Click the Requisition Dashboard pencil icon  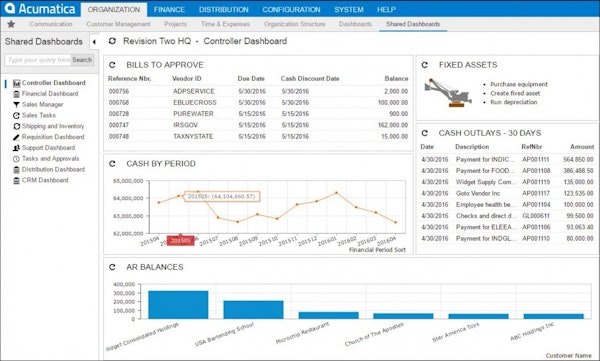[16, 137]
